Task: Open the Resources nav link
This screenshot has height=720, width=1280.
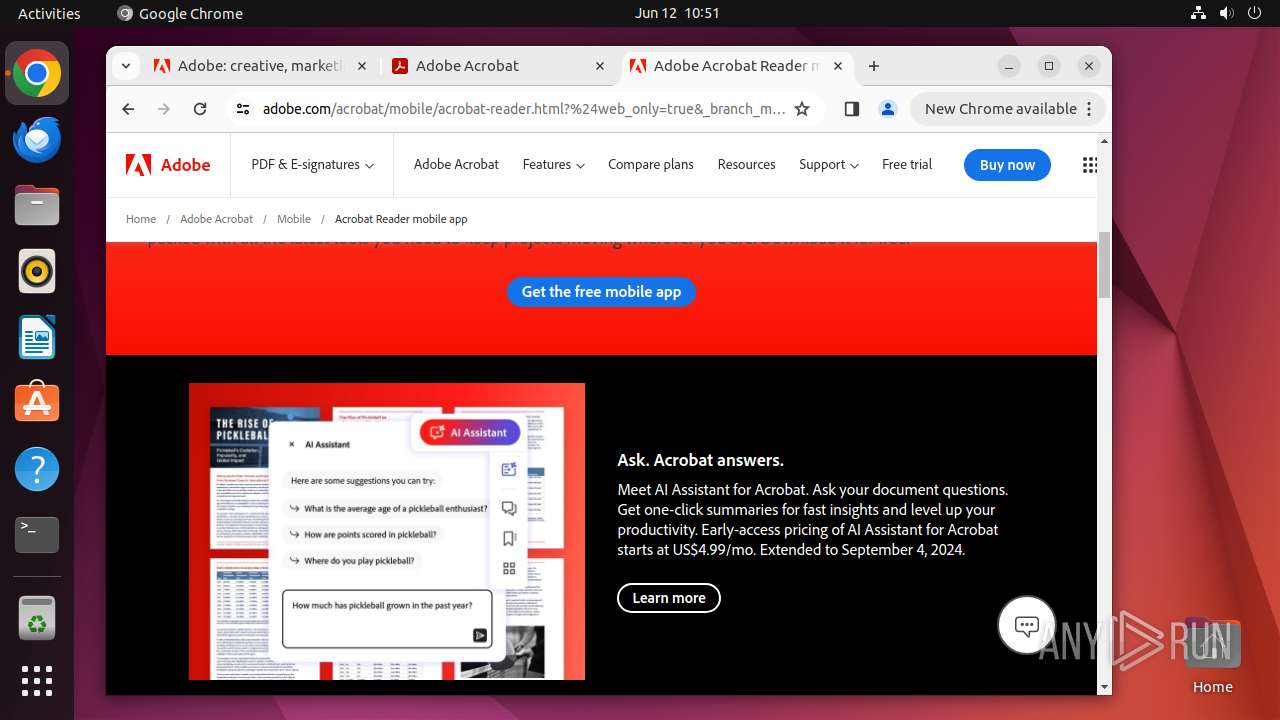Action: (x=746, y=165)
